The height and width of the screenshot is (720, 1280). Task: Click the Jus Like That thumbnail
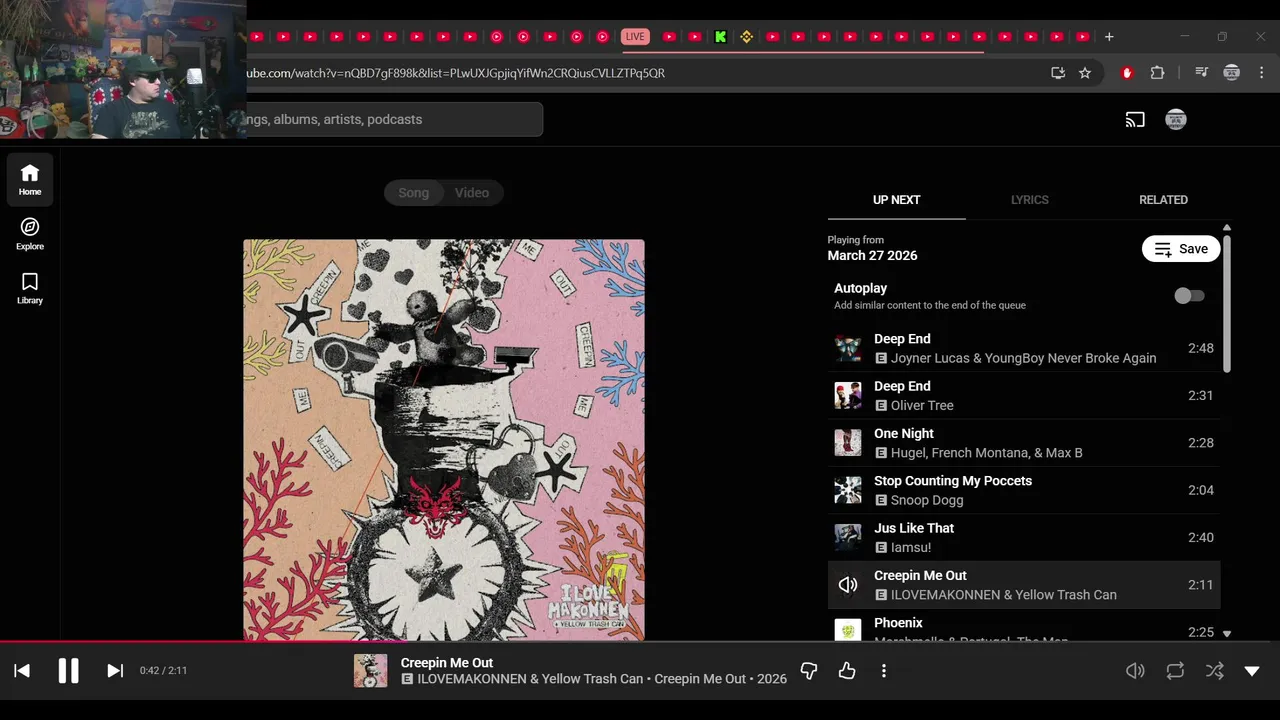click(x=848, y=538)
